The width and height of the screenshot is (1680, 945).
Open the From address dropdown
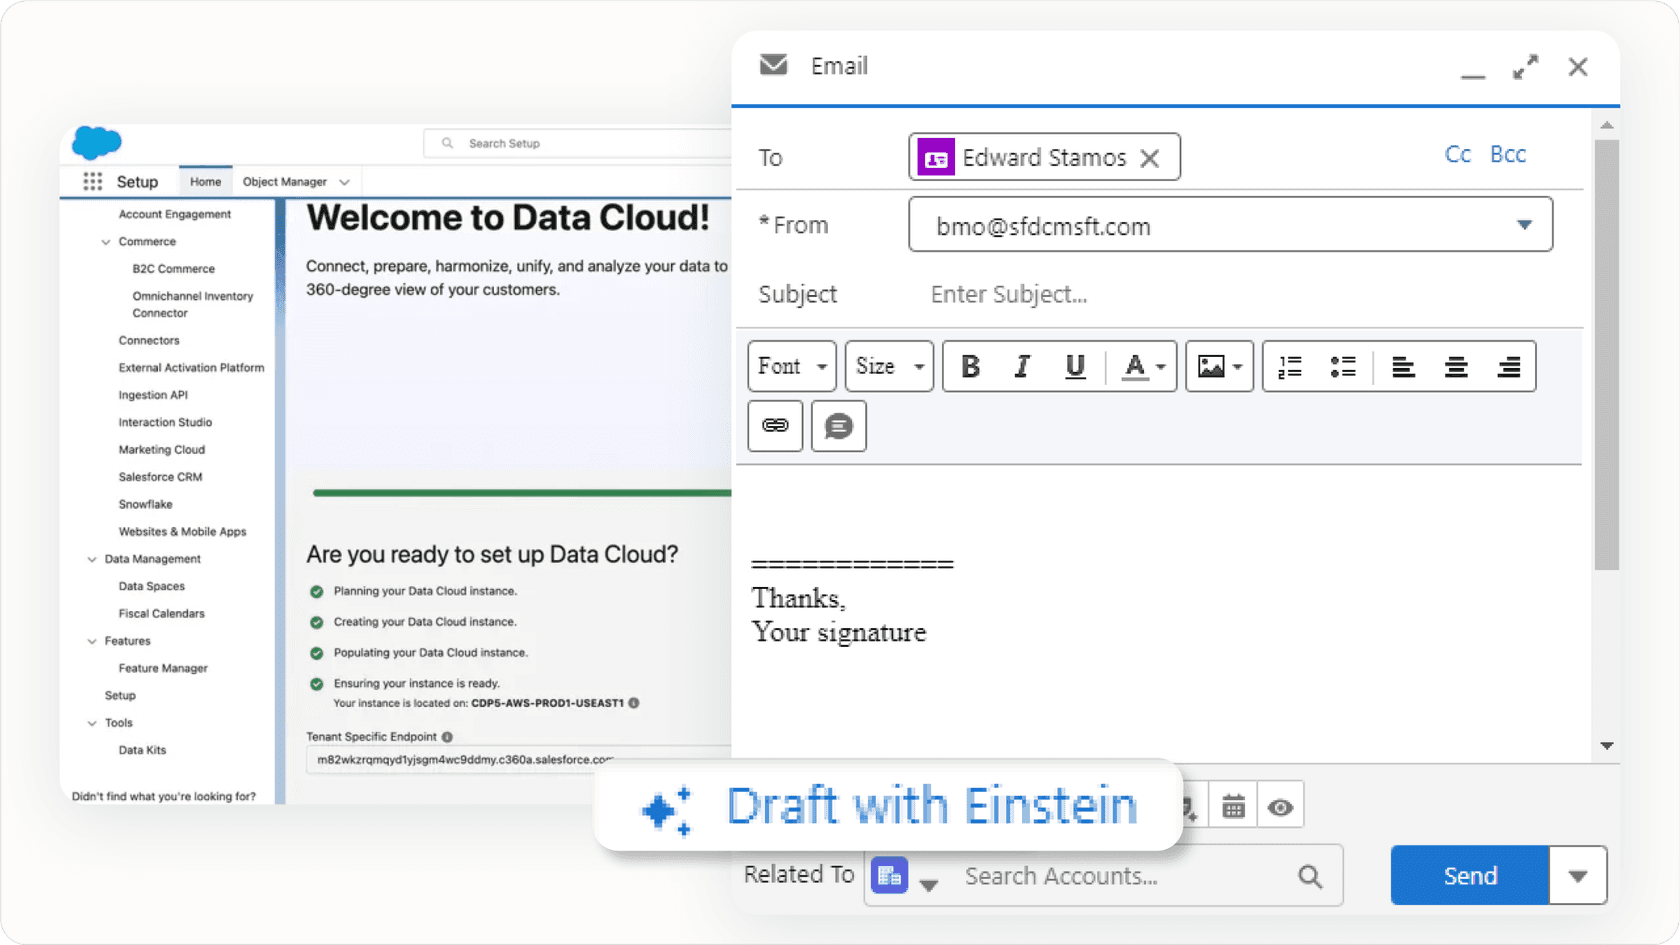[x=1524, y=225]
